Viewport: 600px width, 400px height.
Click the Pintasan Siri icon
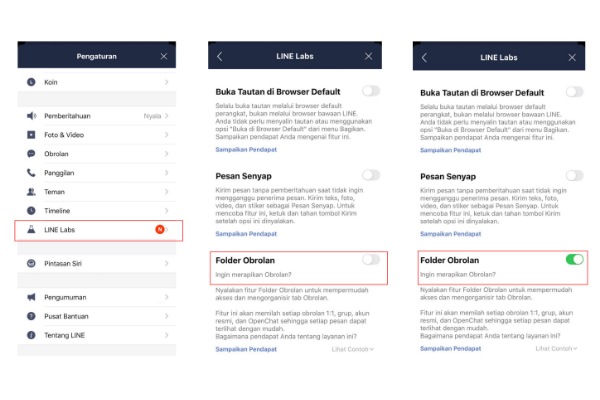pyautogui.click(x=31, y=264)
